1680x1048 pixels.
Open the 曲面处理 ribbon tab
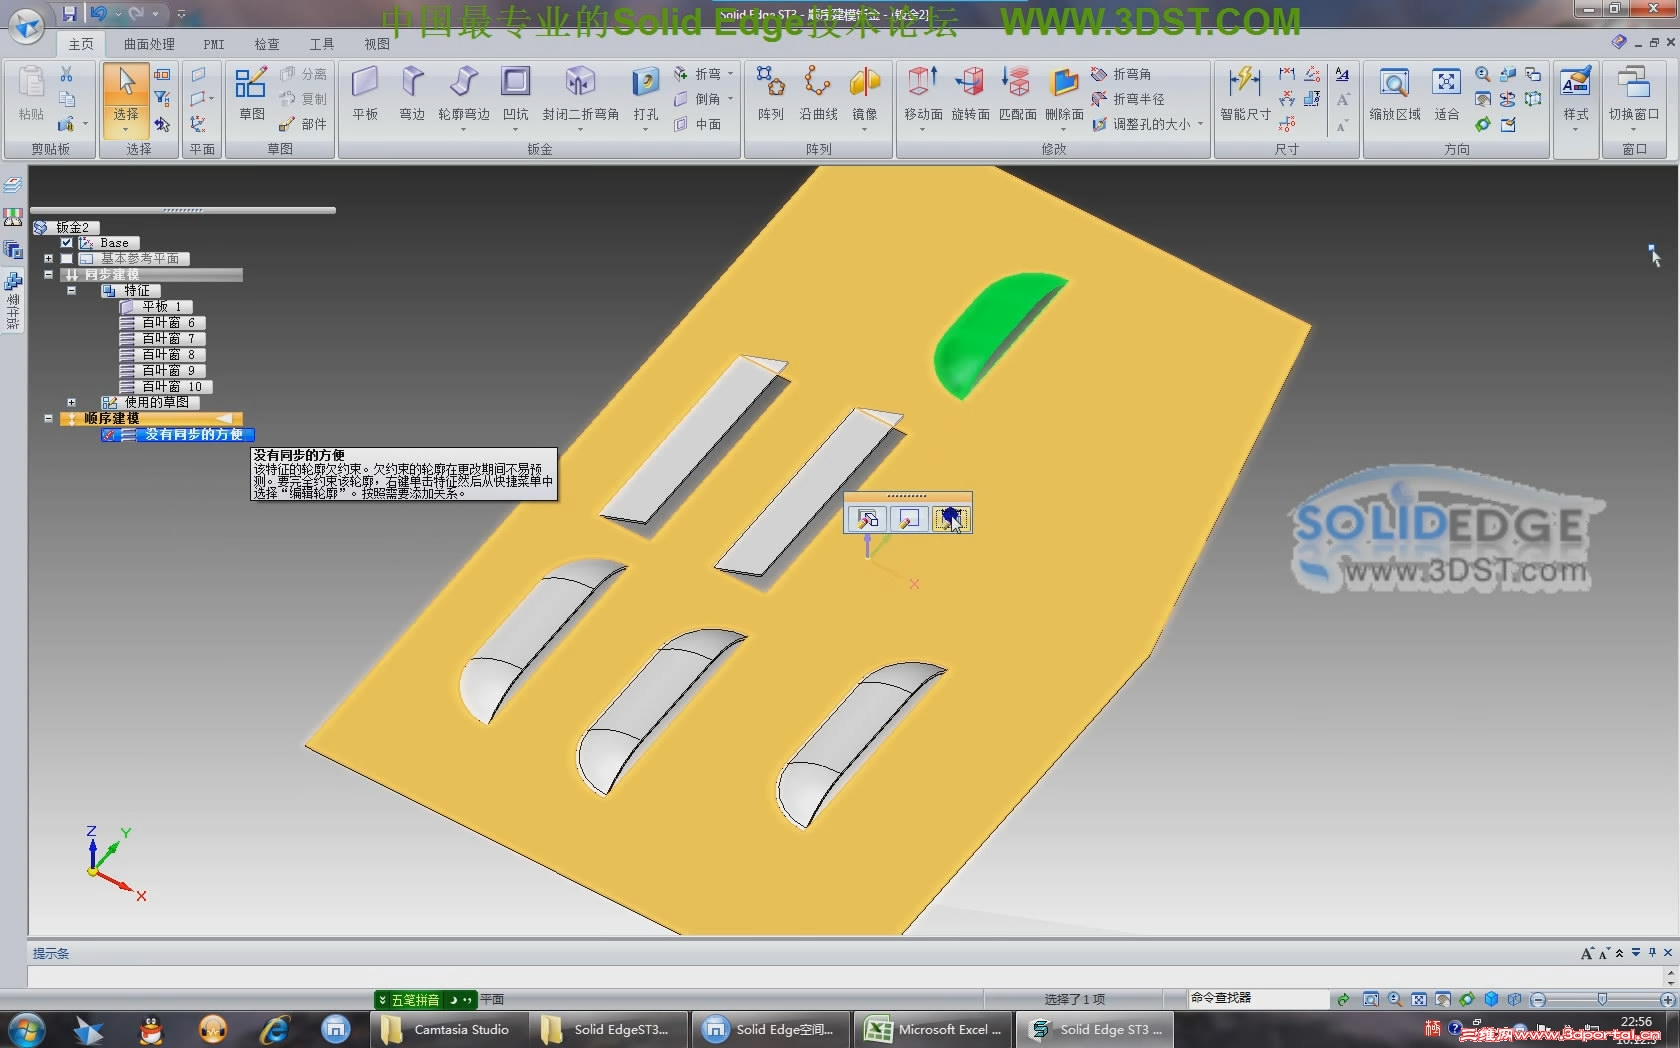pos(149,44)
